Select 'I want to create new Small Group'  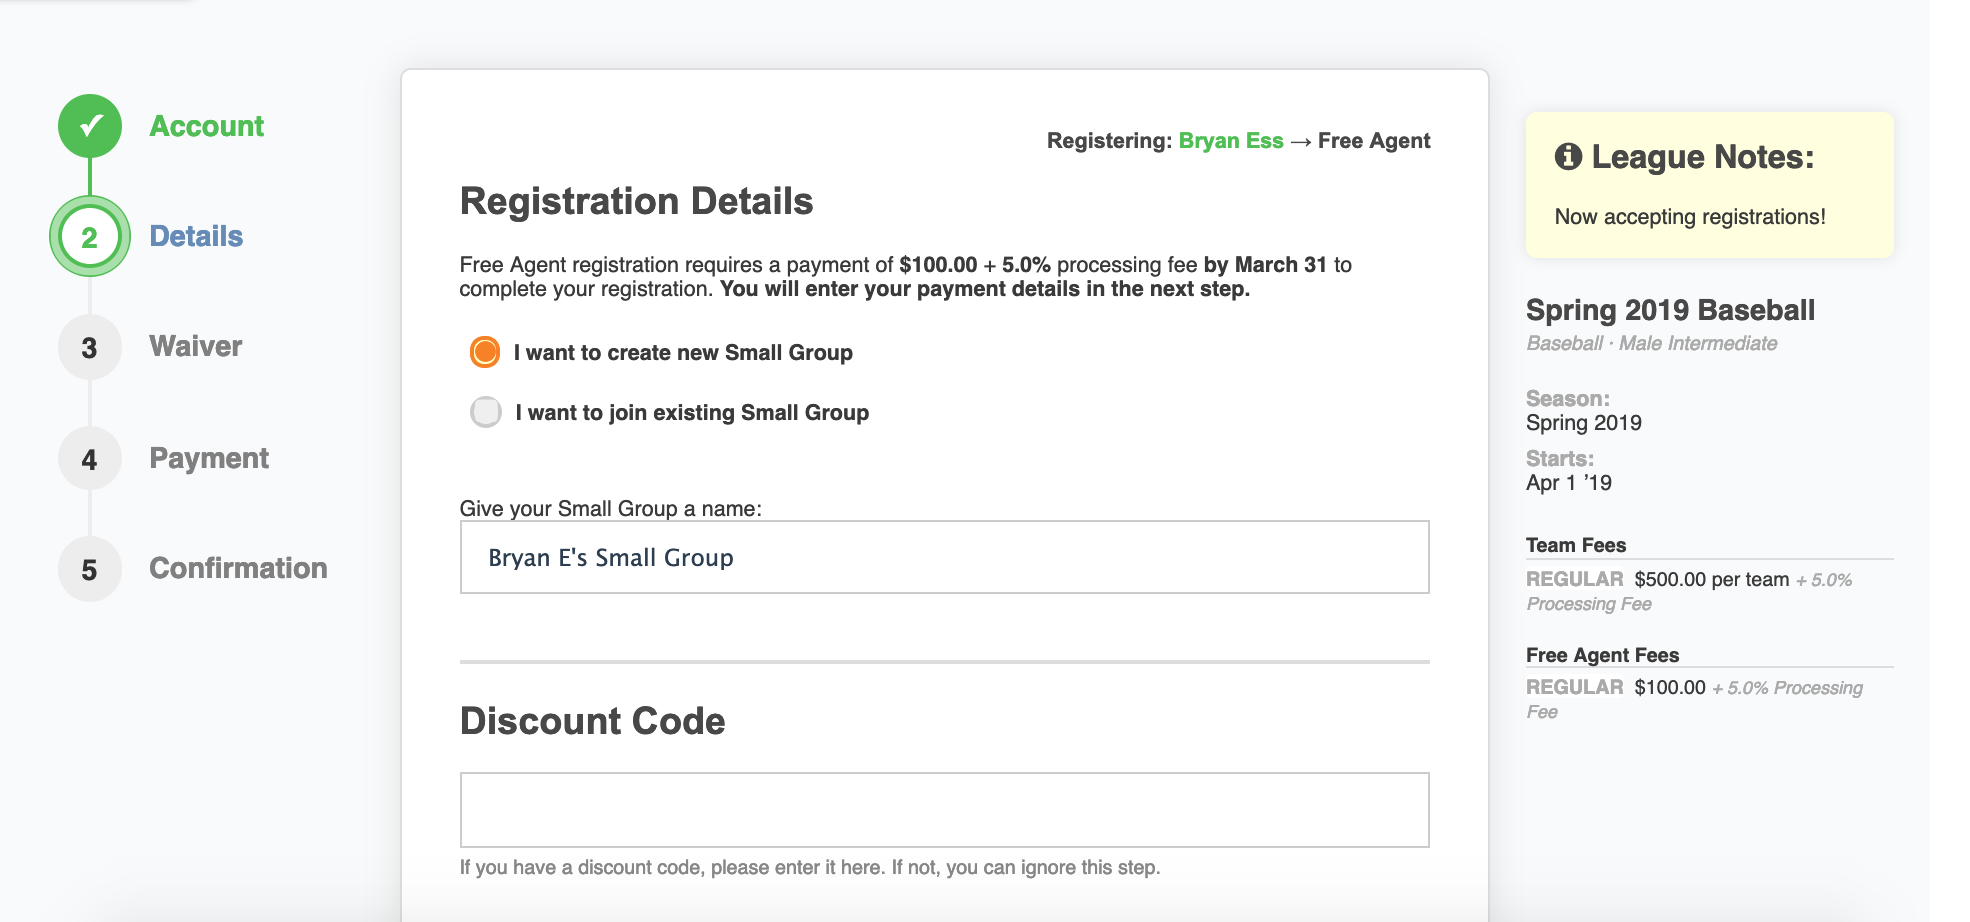point(485,352)
